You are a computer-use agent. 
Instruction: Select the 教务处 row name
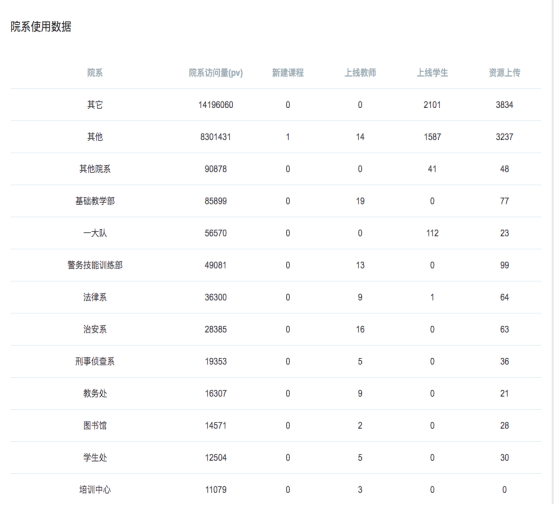[x=95, y=393]
